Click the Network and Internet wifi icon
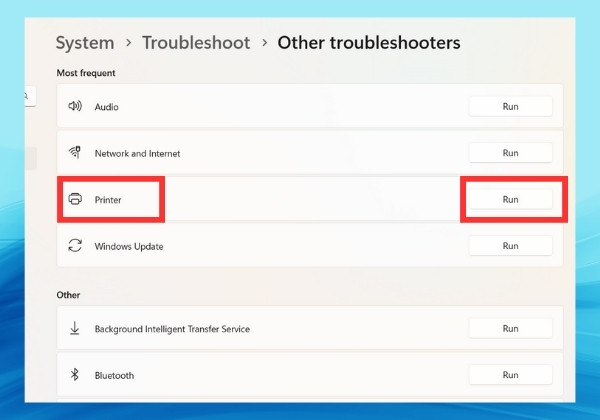 (75, 152)
